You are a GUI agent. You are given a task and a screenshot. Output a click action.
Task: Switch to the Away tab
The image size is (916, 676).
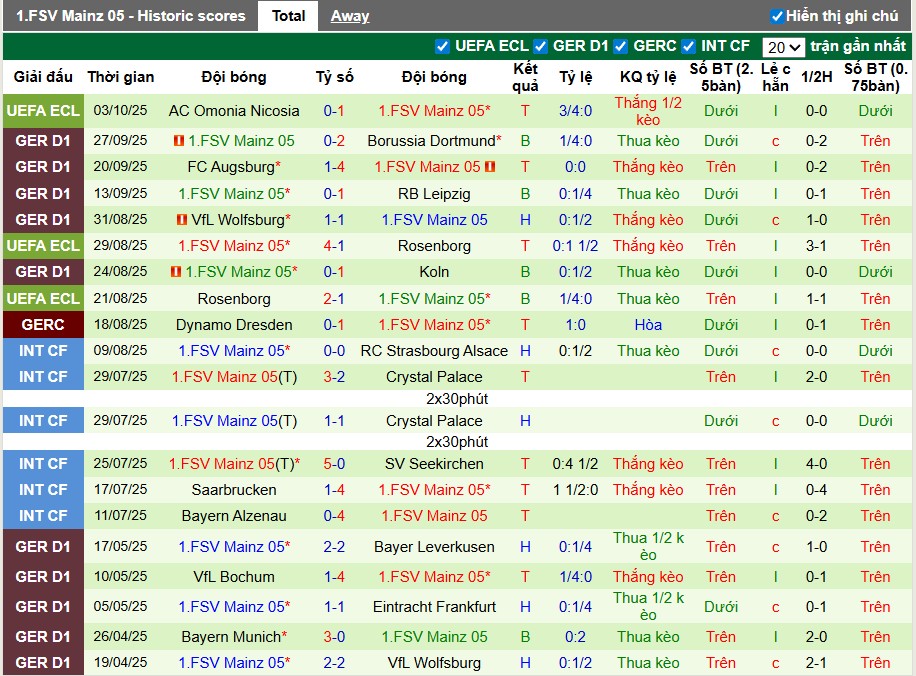350,16
